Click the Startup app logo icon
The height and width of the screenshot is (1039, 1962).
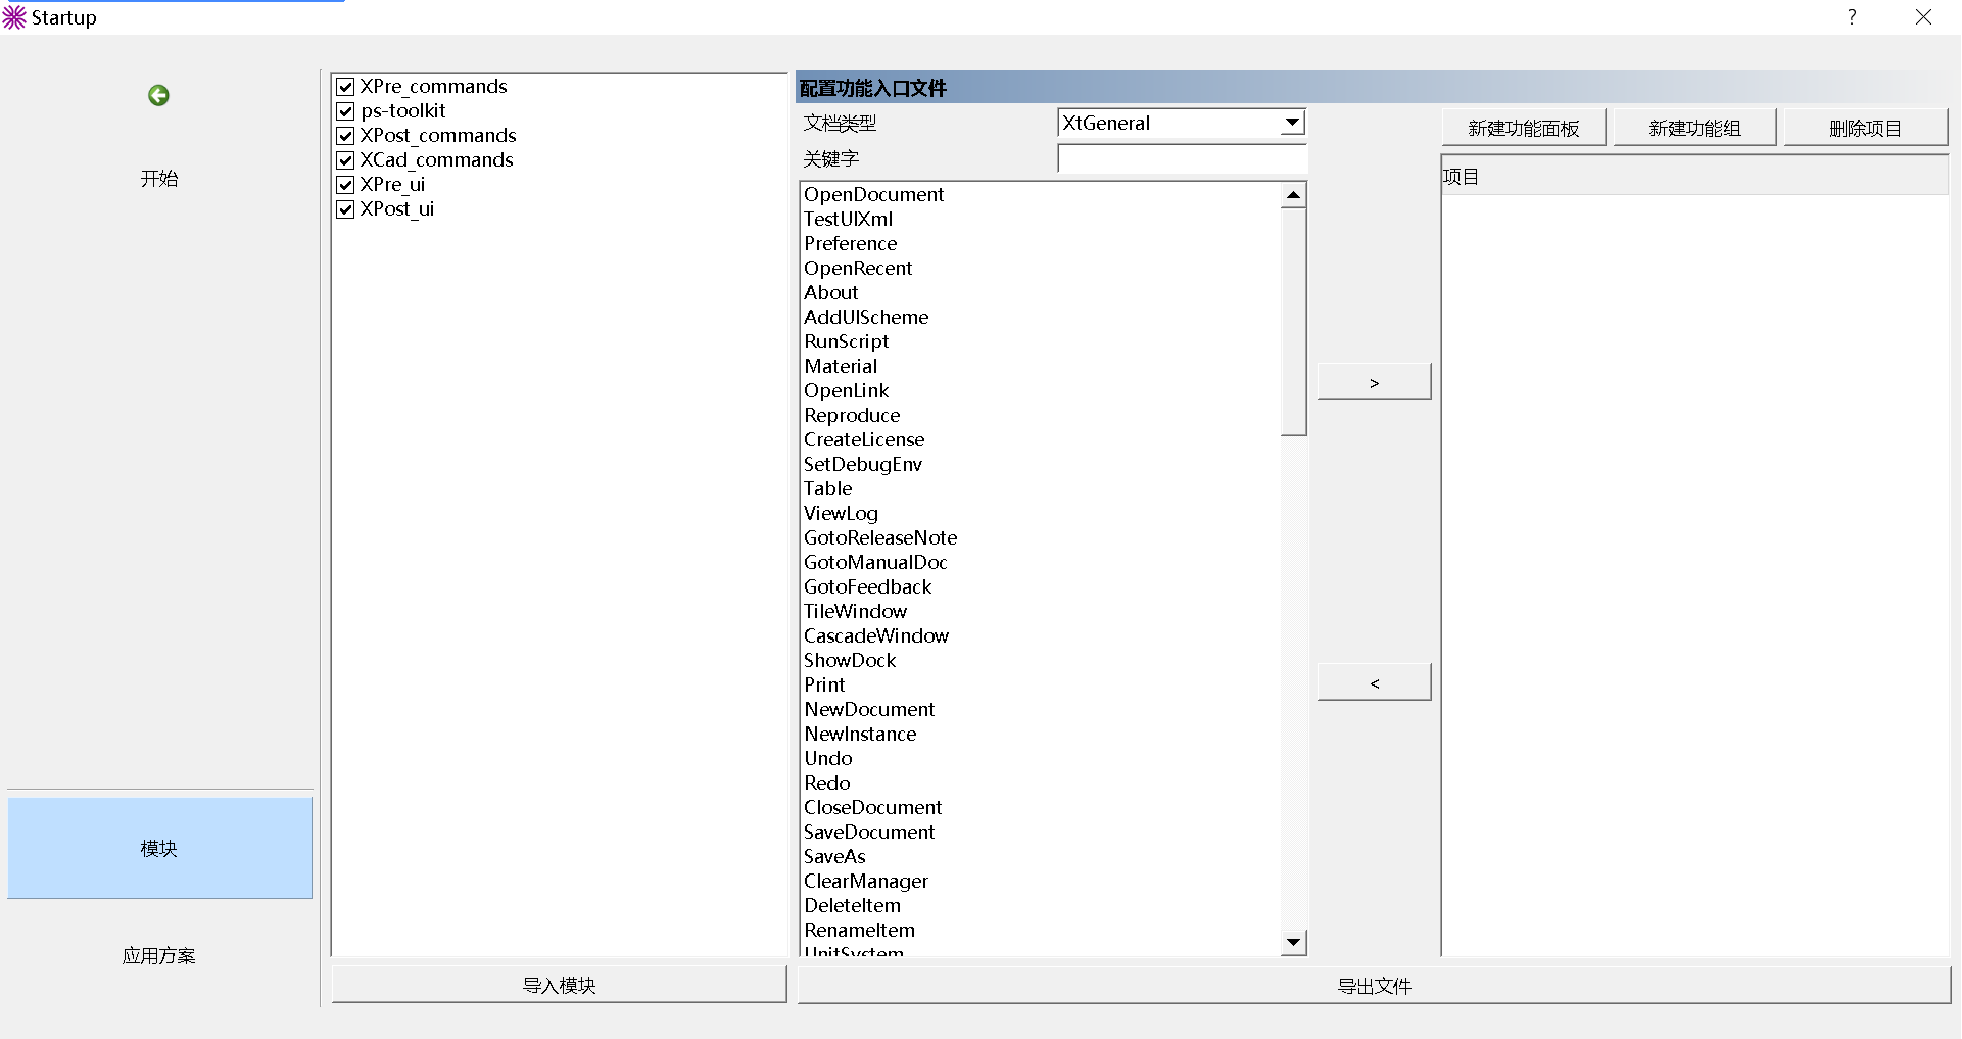tap(15, 18)
